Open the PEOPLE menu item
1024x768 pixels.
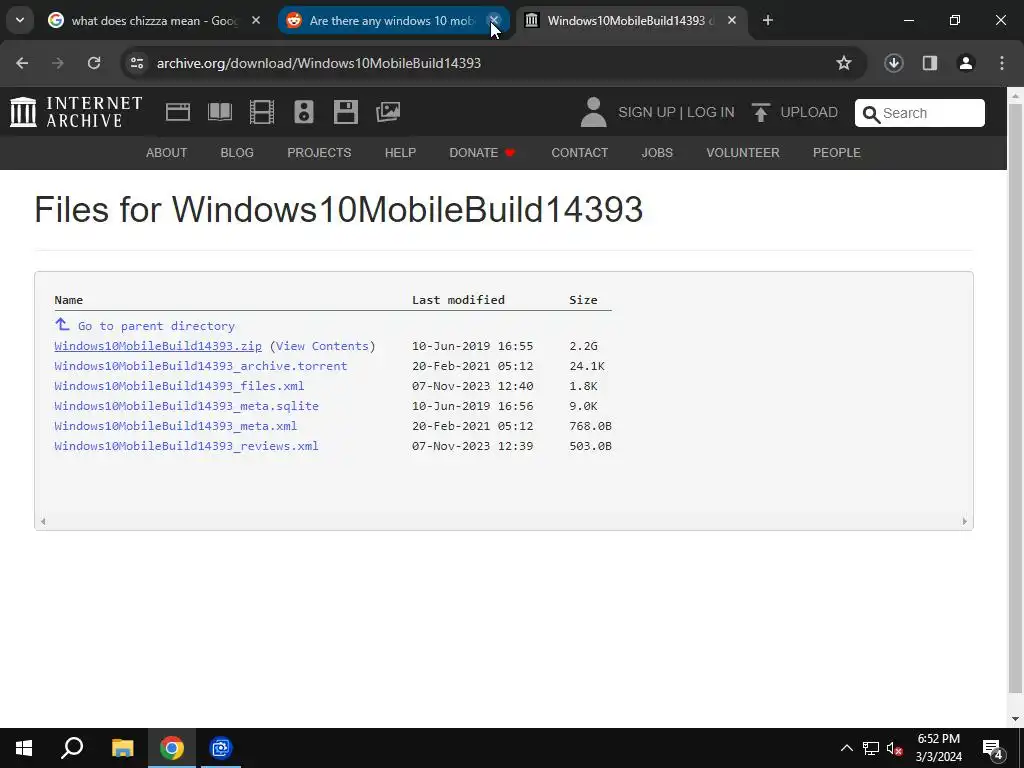tap(837, 153)
